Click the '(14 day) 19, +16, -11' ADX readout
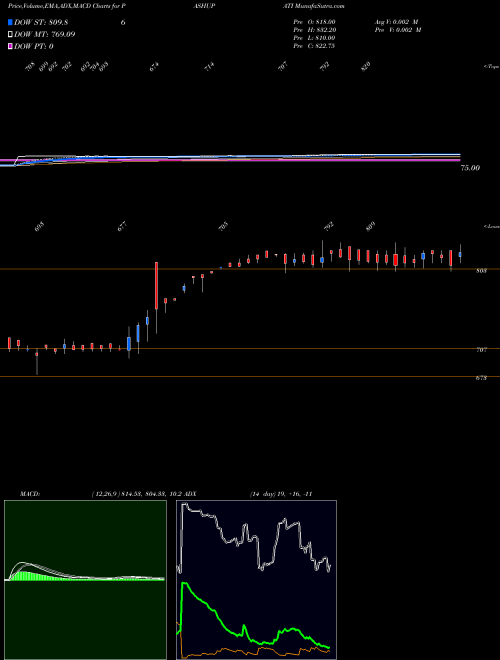 point(281,494)
